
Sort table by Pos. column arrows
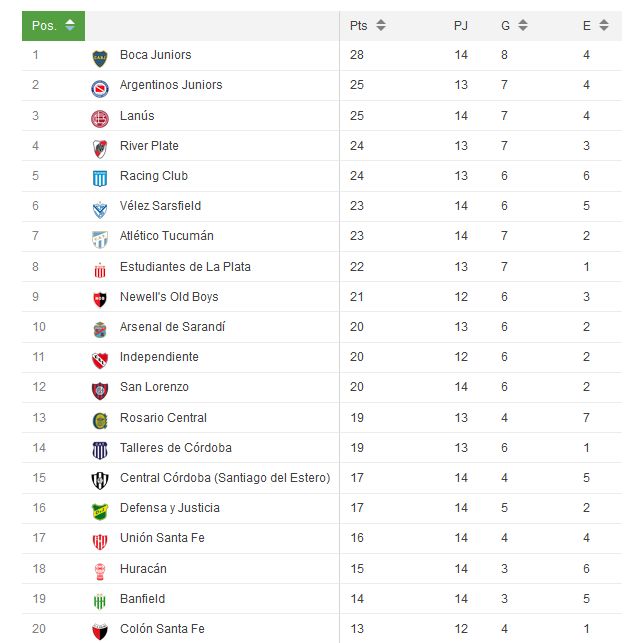pyautogui.click(x=70, y=25)
